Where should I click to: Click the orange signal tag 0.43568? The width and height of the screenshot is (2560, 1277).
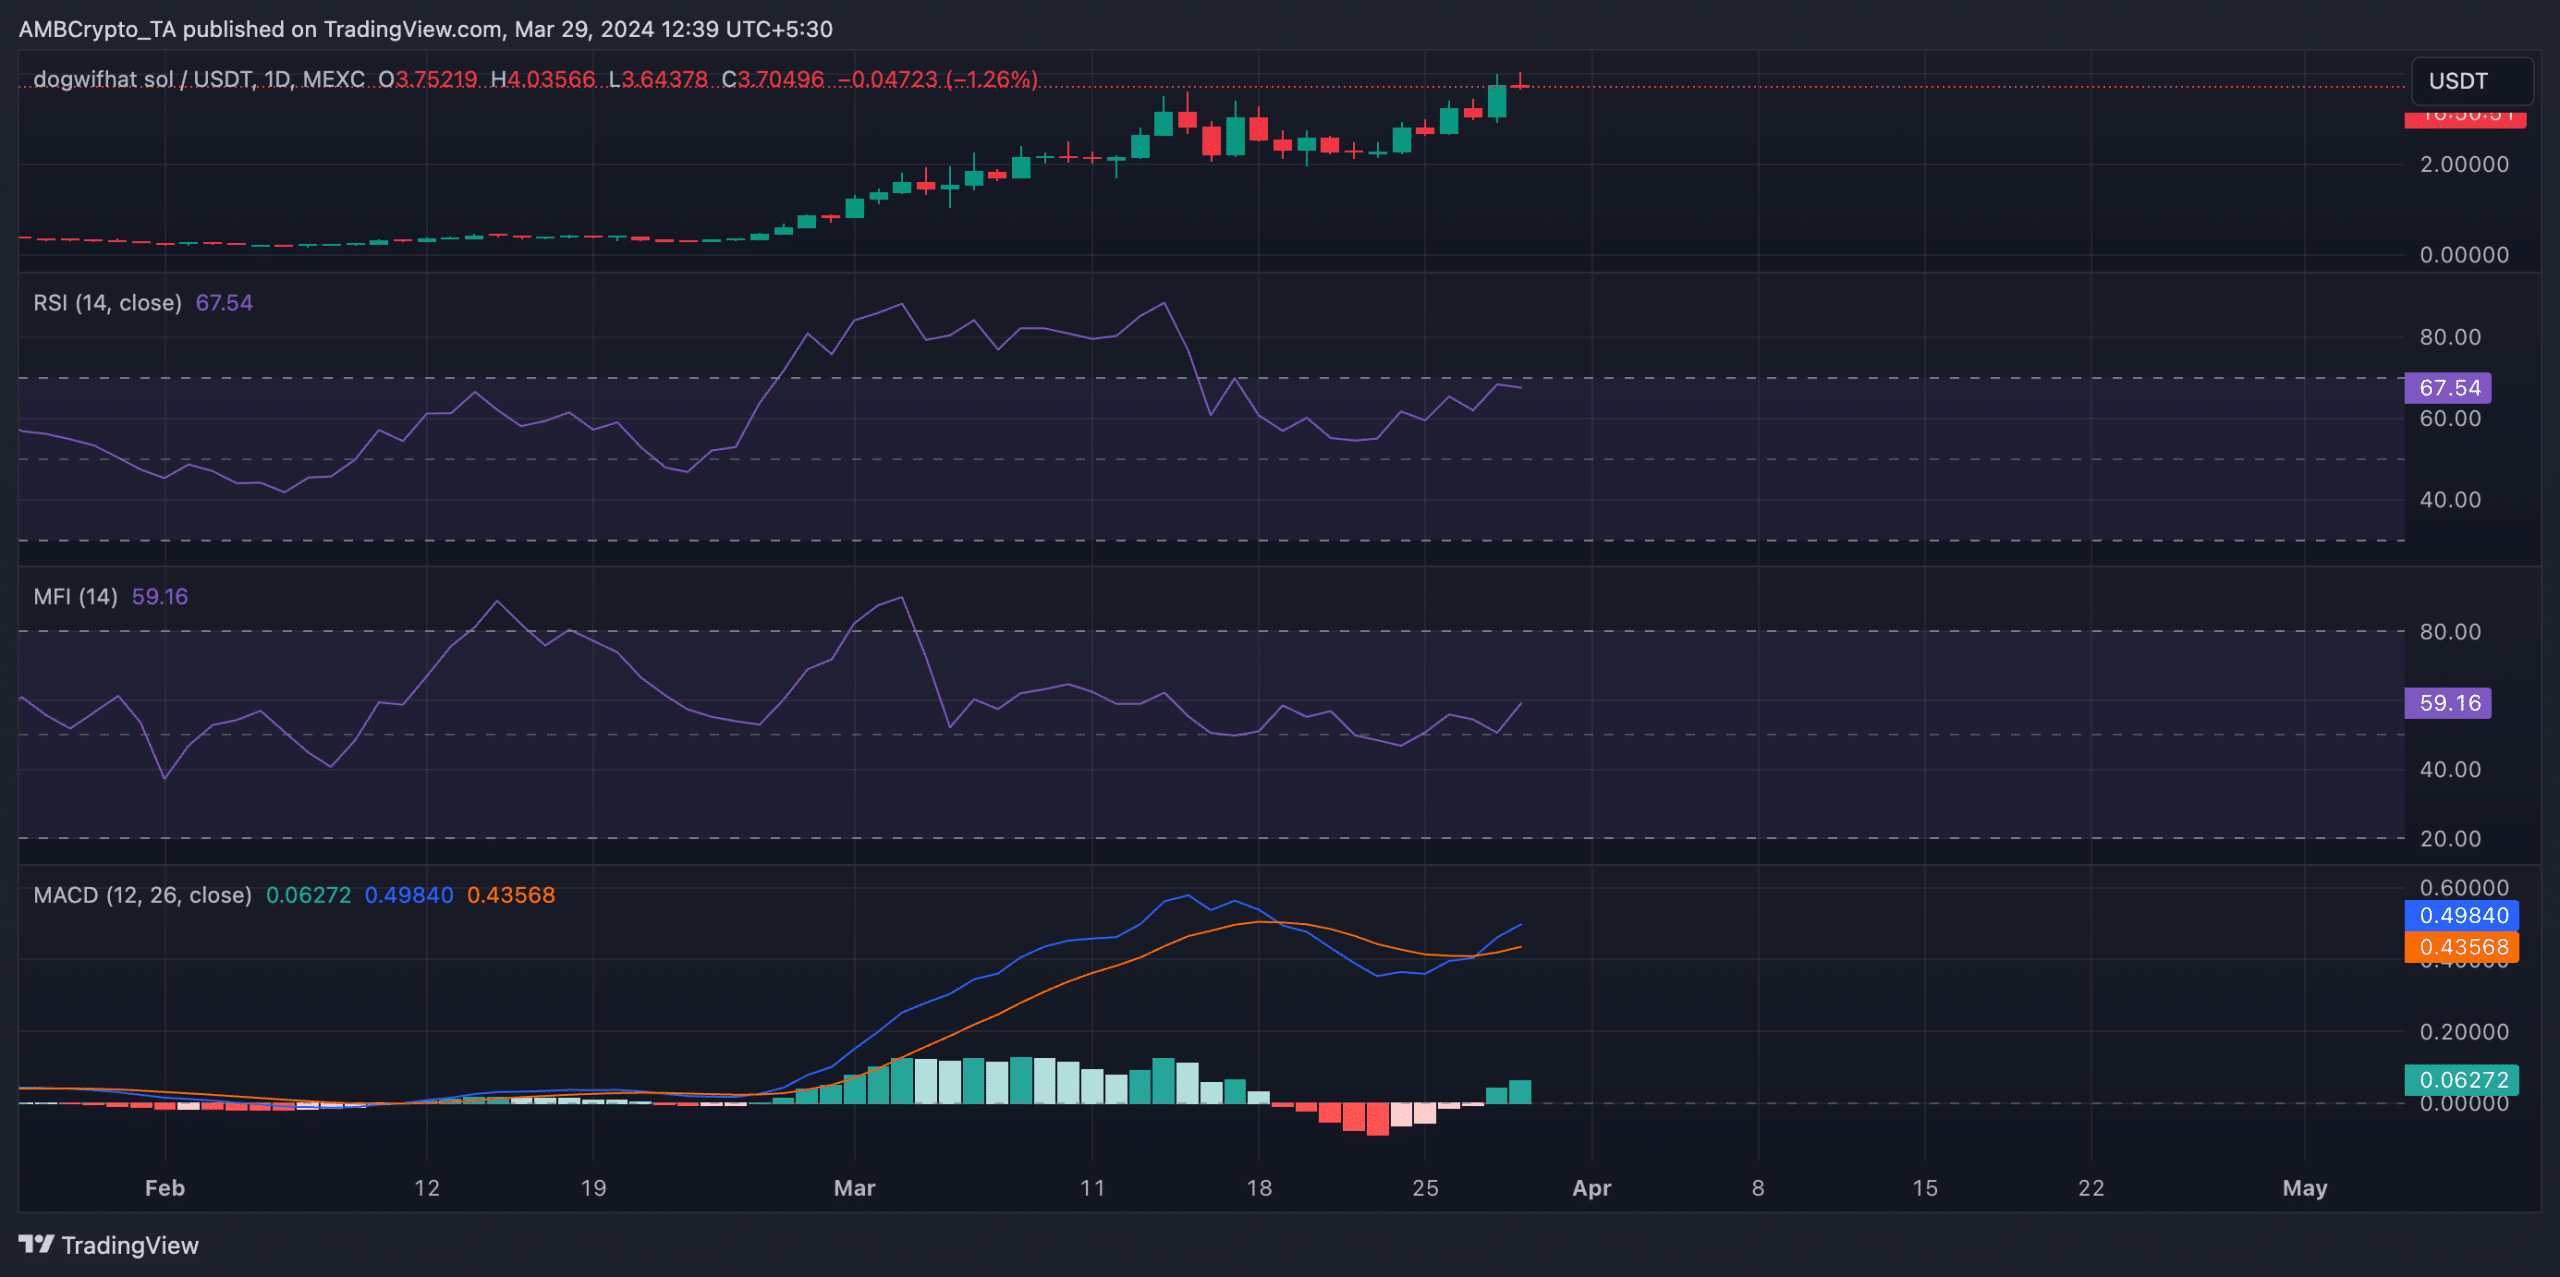[x=2461, y=947]
